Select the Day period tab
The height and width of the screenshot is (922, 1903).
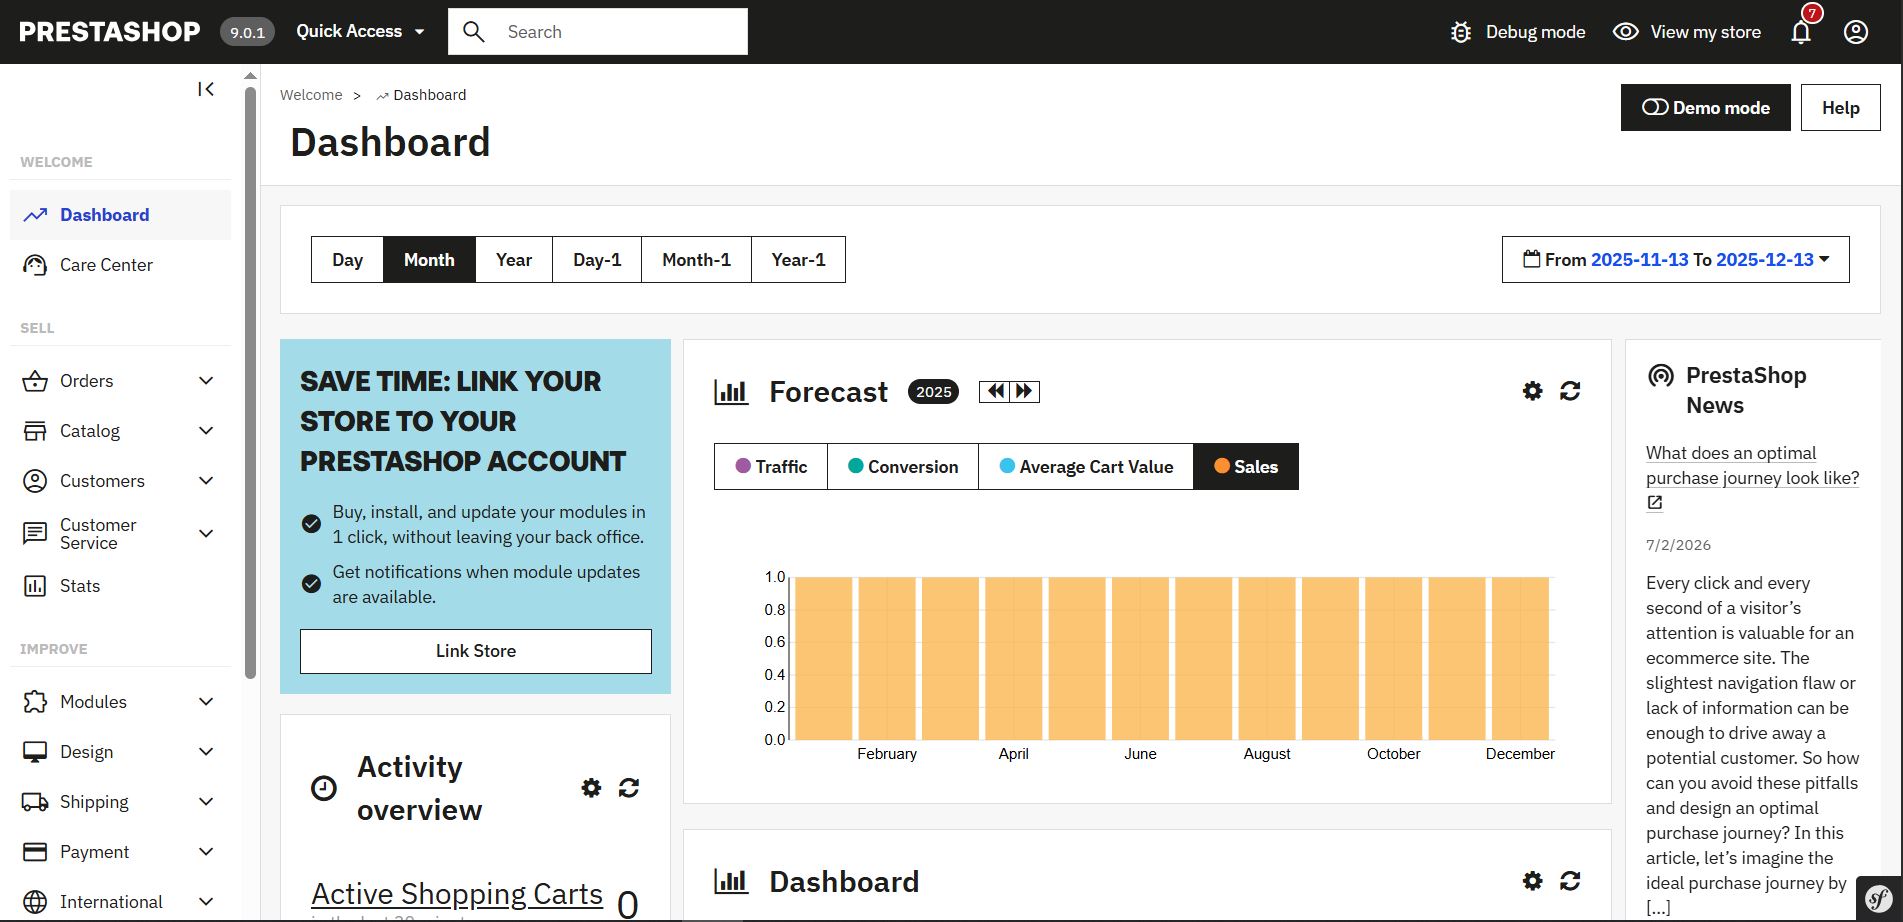(x=347, y=260)
